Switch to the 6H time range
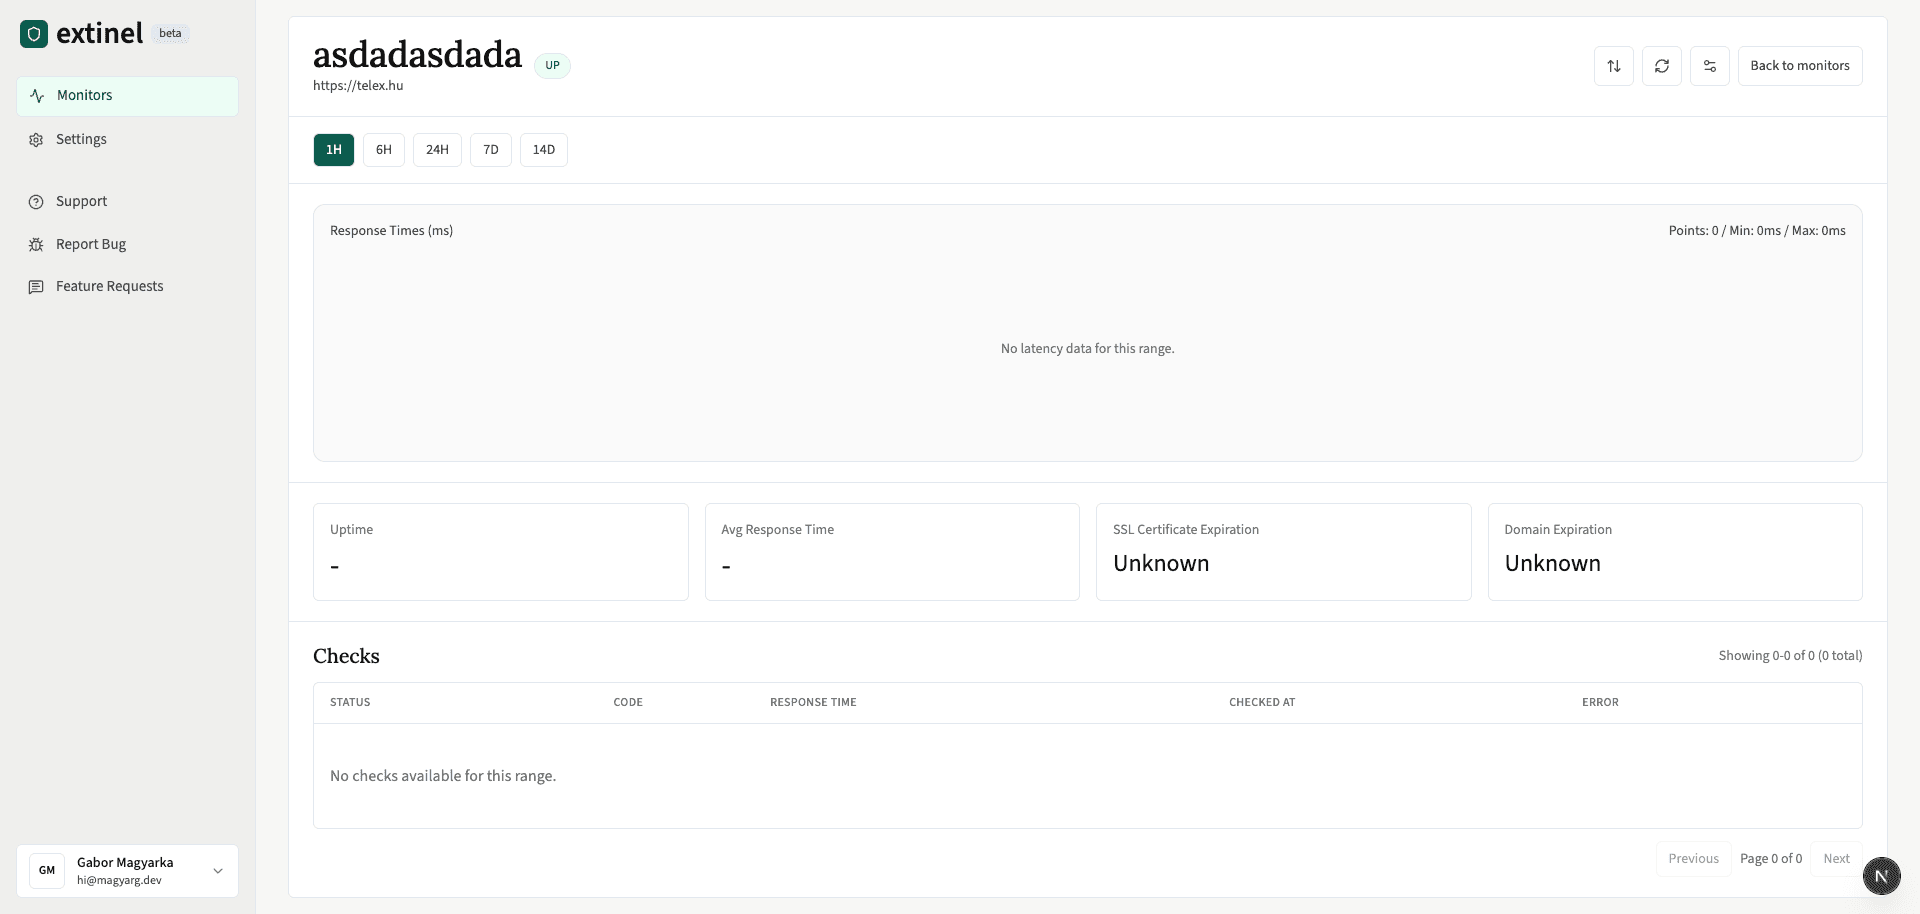Image resolution: width=1920 pixels, height=914 pixels. (x=383, y=150)
